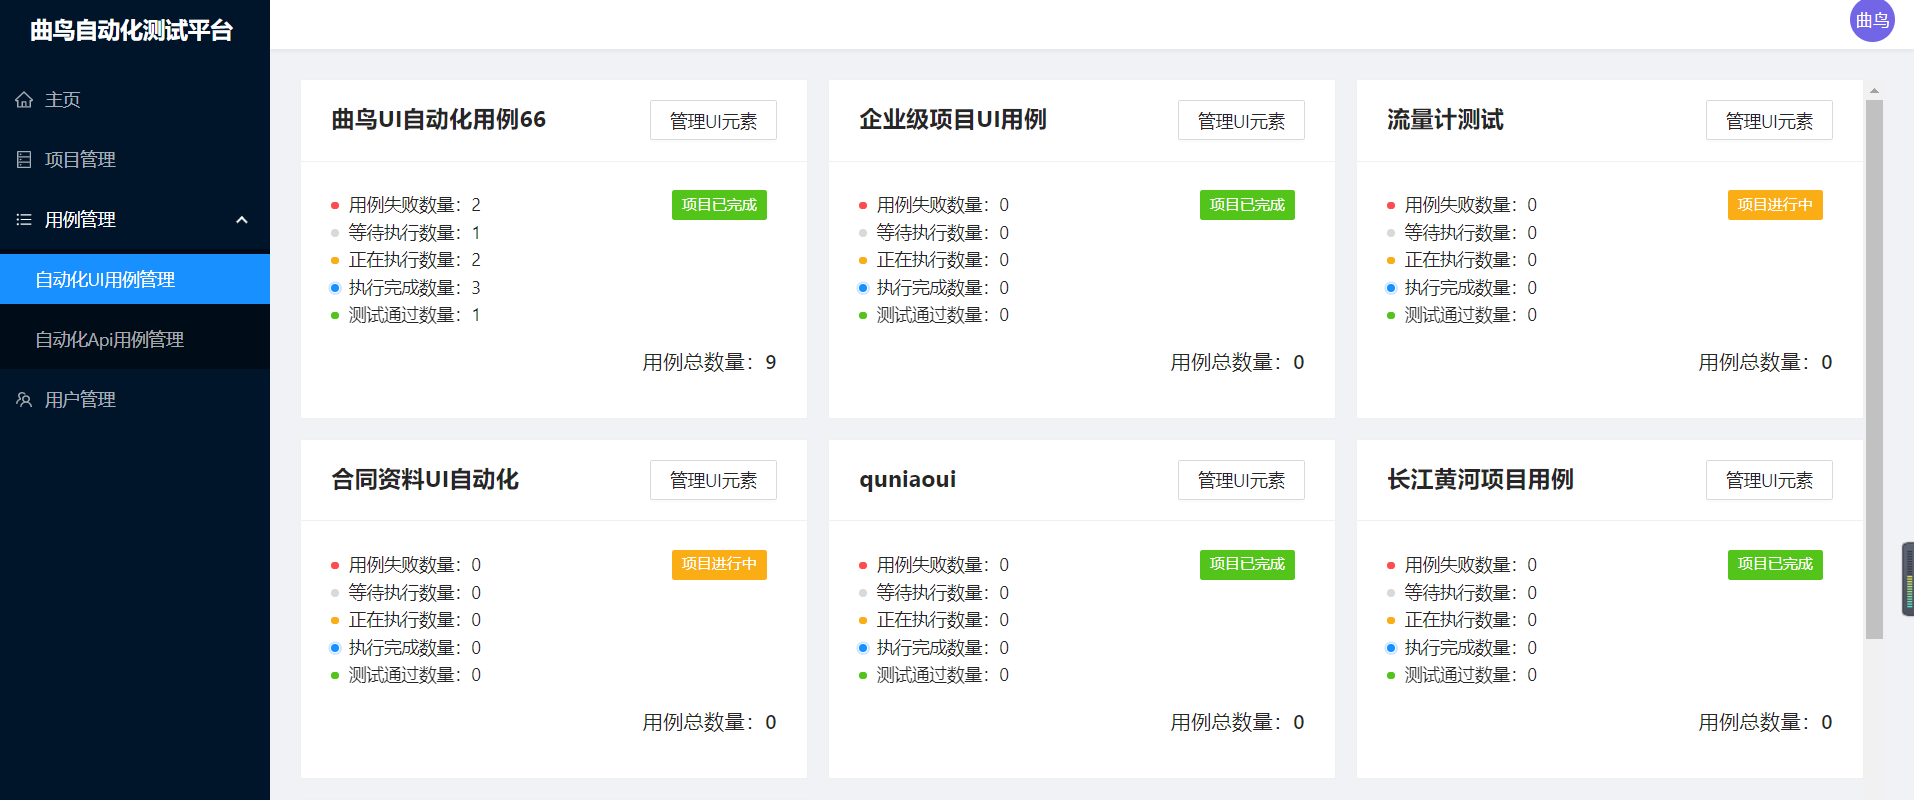Click 项目进行中 tag in 合同资料UI自动化 card
The image size is (1914, 800).
[719, 565]
